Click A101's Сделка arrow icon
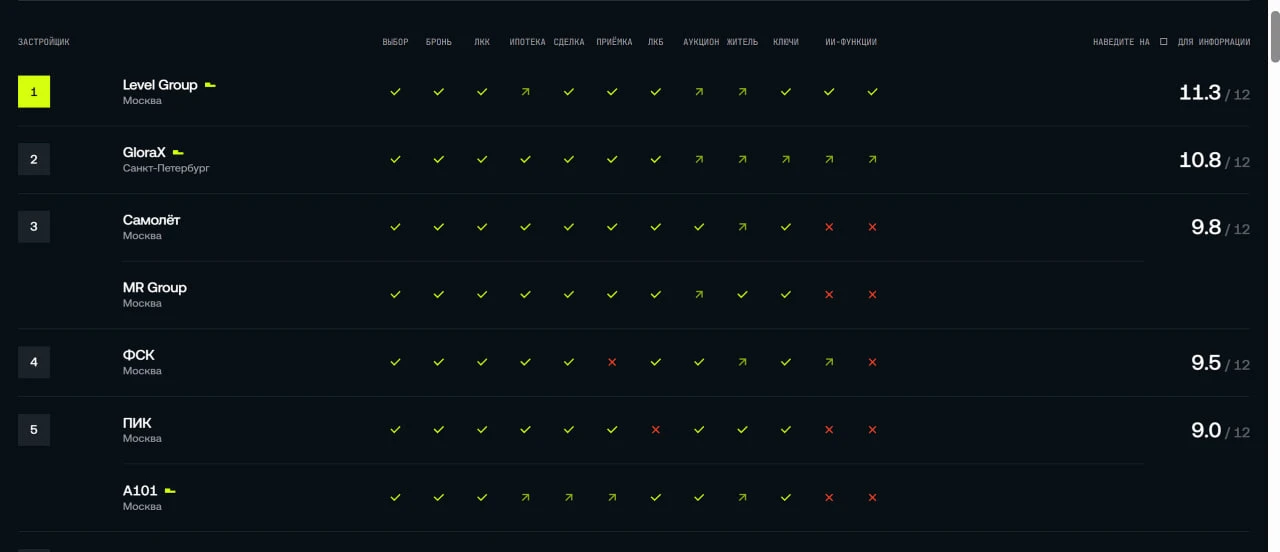The width and height of the screenshot is (1280, 552). pyautogui.click(x=569, y=497)
